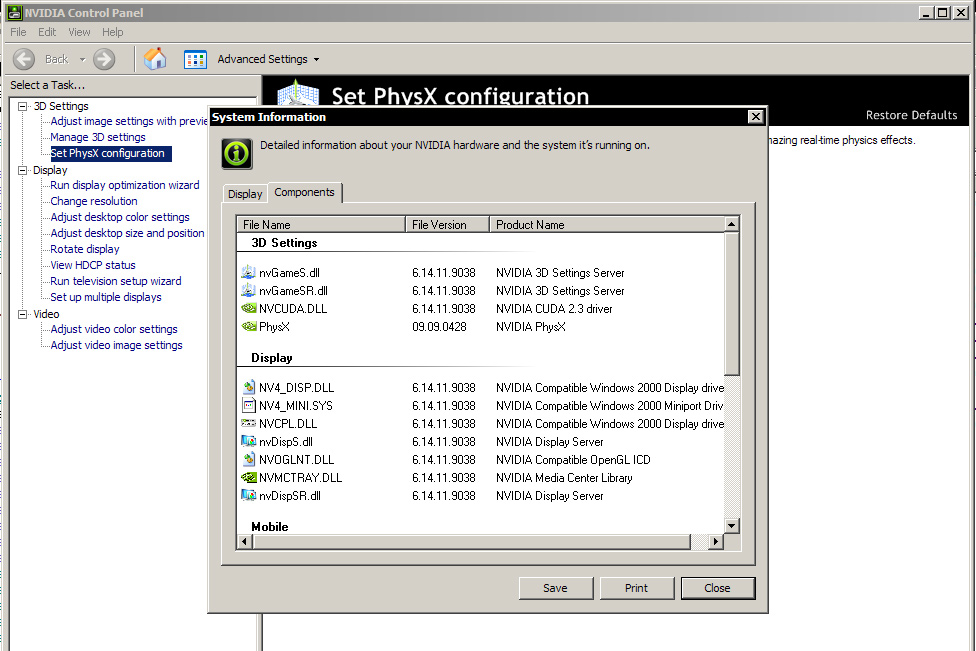Select the nvDispS.dll file icon
This screenshot has width=976, height=651.
click(x=248, y=441)
